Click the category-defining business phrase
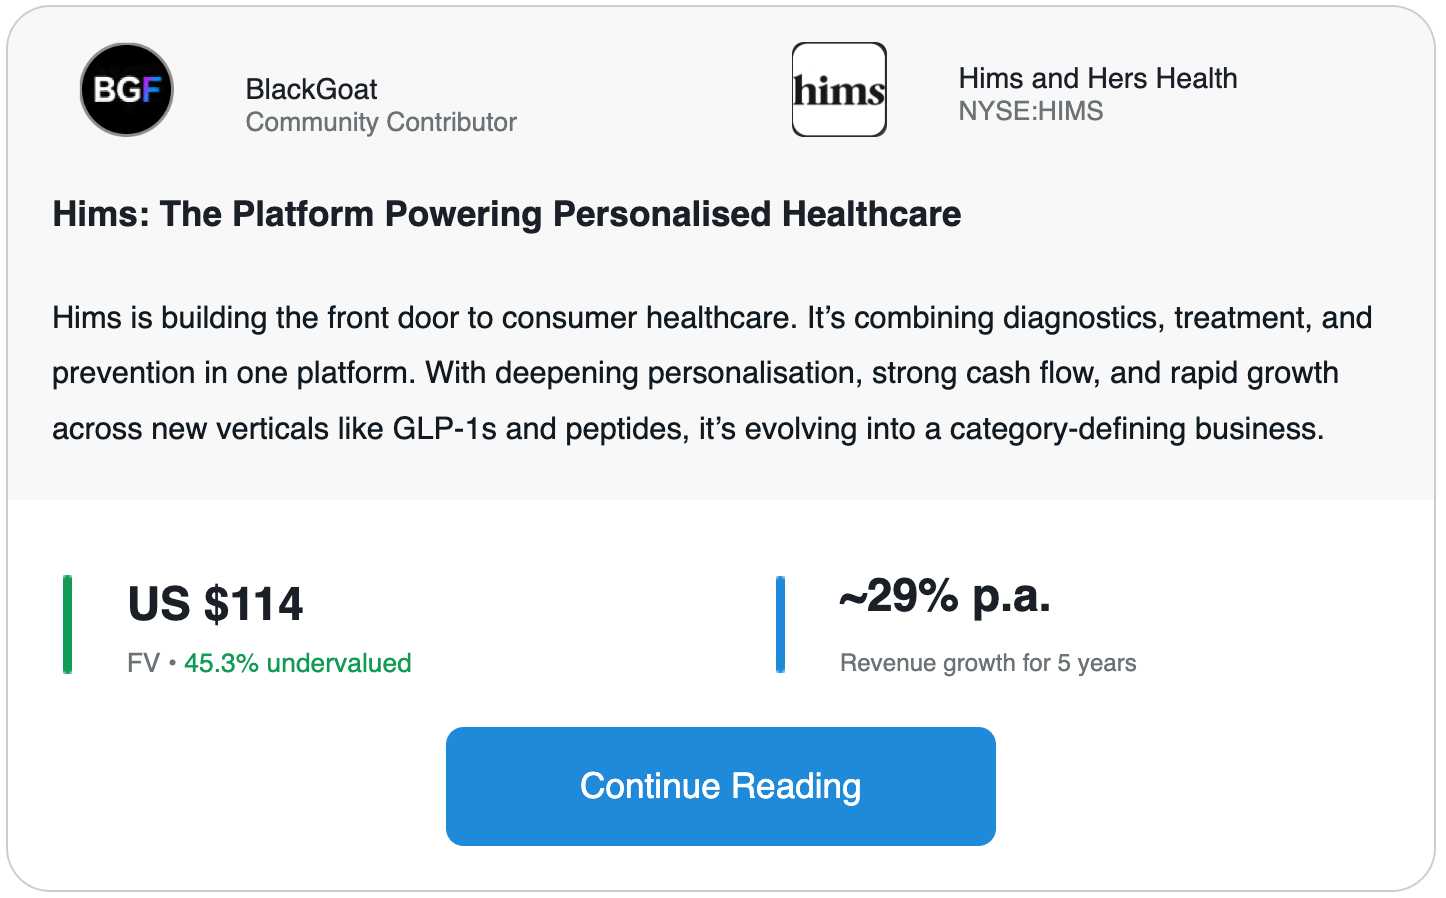The image size is (1446, 898). 1136,429
